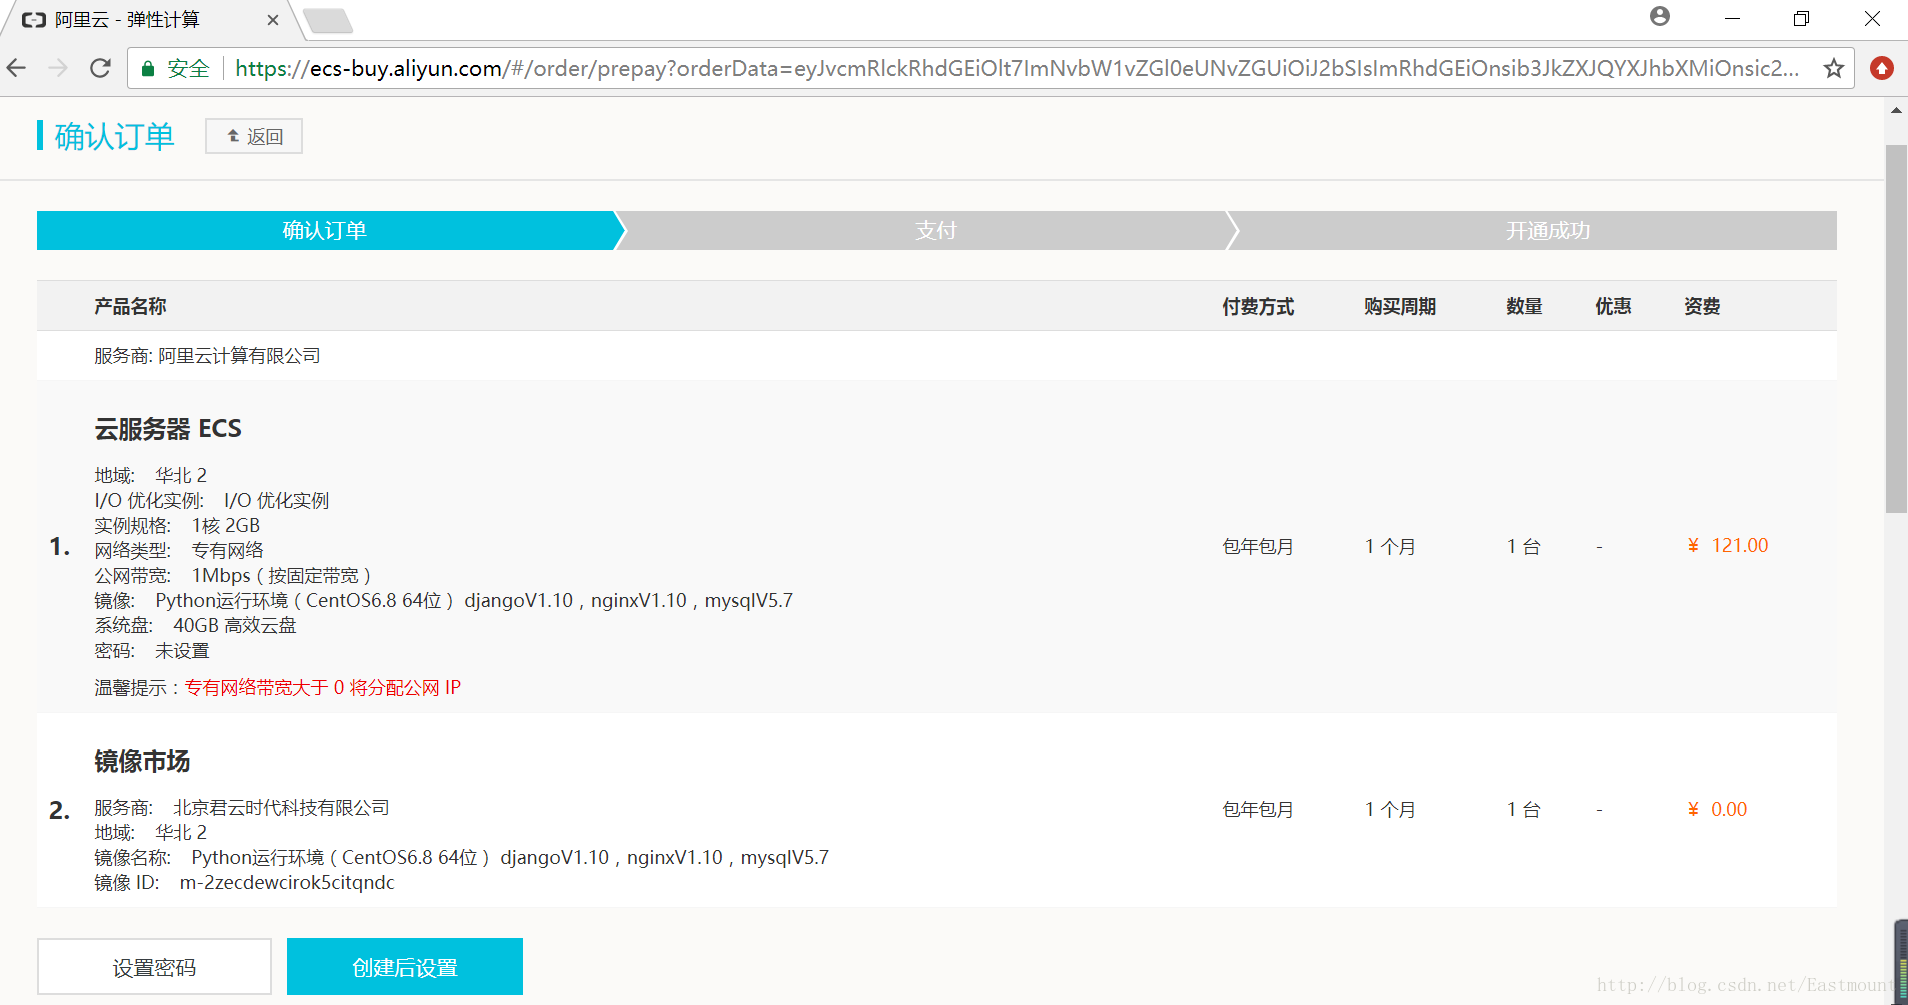The width and height of the screenshot is (1908, 1005).
Task: Click the 资费 column header
Action: tap(1702, 306)
